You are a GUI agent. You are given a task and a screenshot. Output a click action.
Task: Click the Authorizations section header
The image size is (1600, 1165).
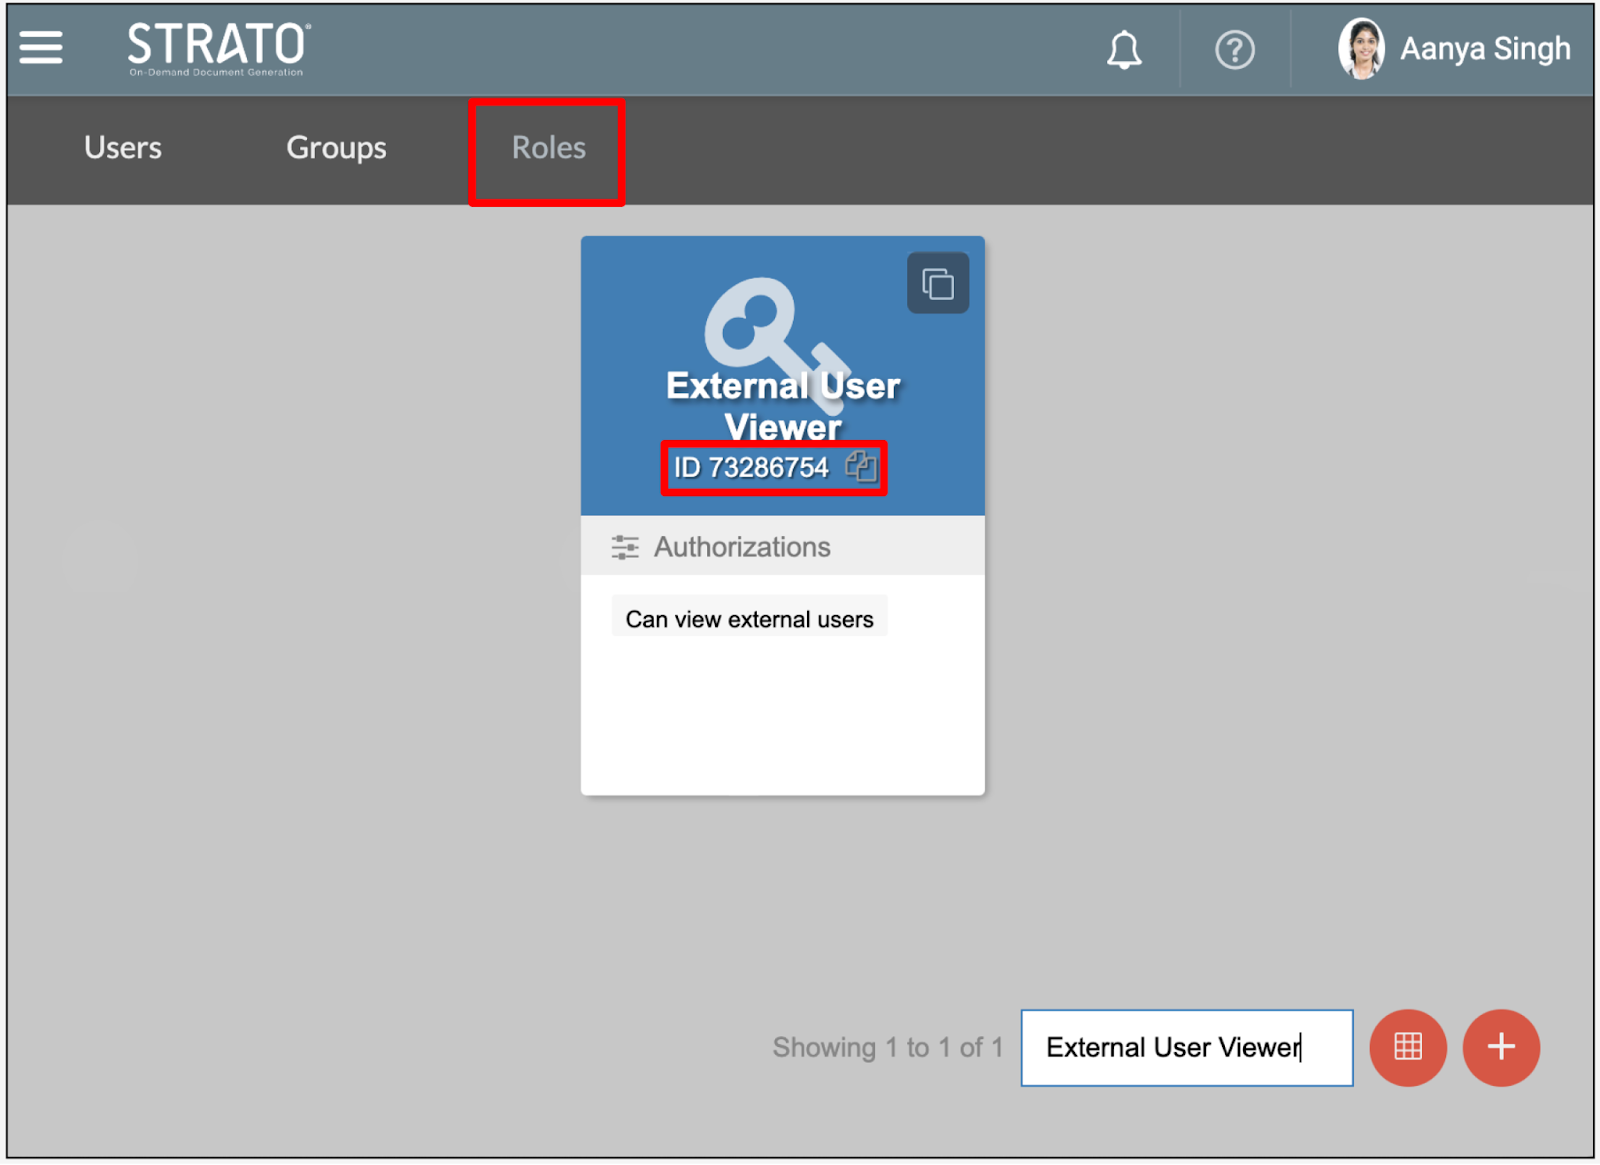[742, 547]
